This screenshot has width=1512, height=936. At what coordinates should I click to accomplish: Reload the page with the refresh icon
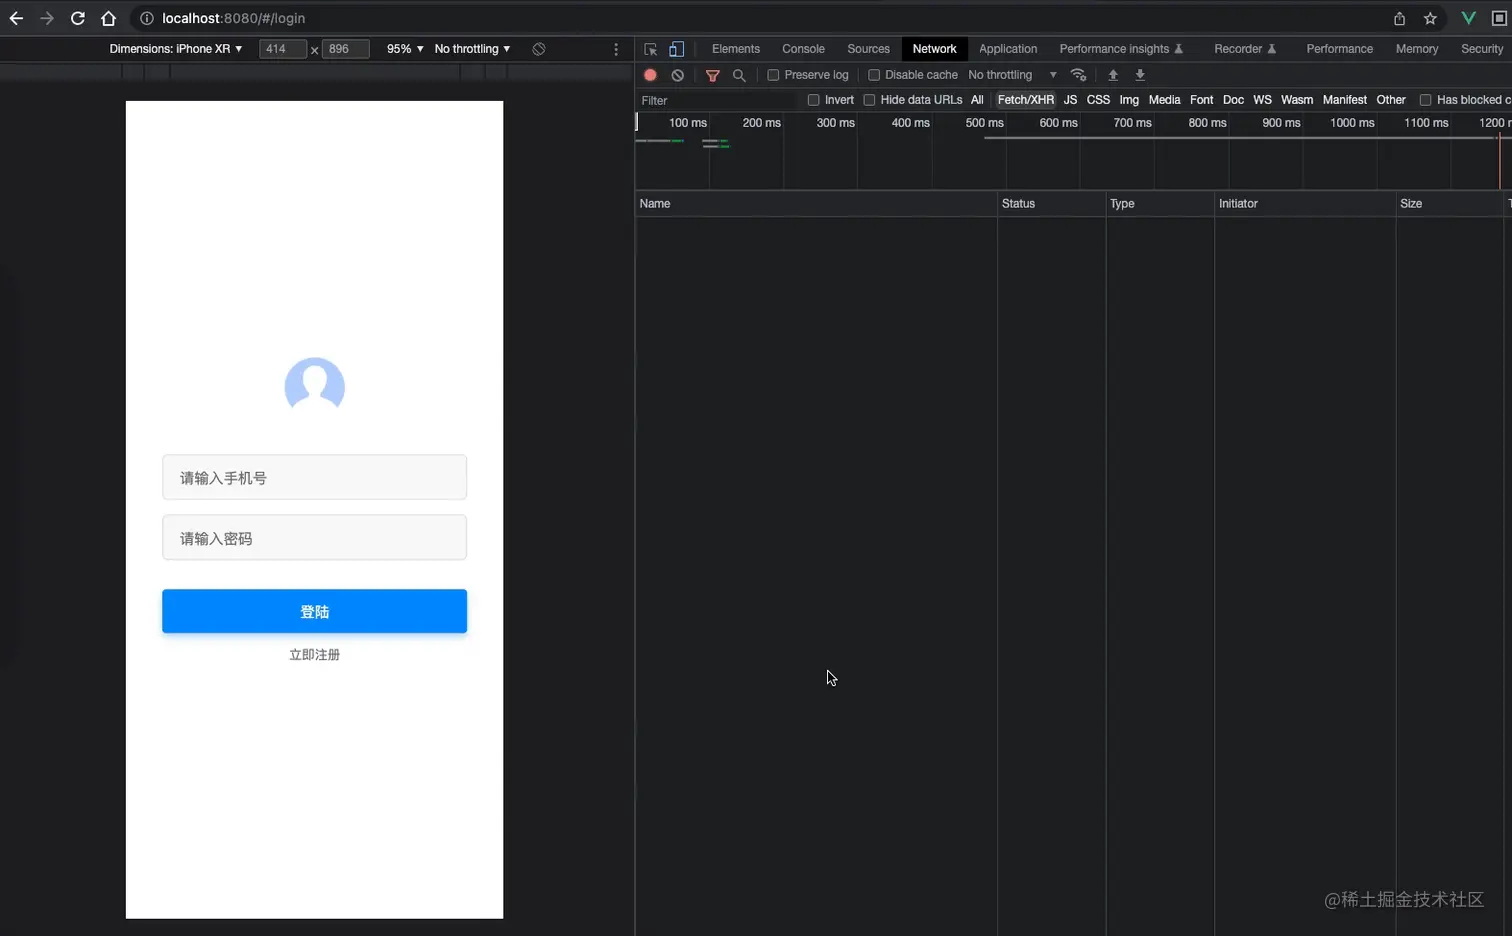pyautogui.click(x=78, y=18)
